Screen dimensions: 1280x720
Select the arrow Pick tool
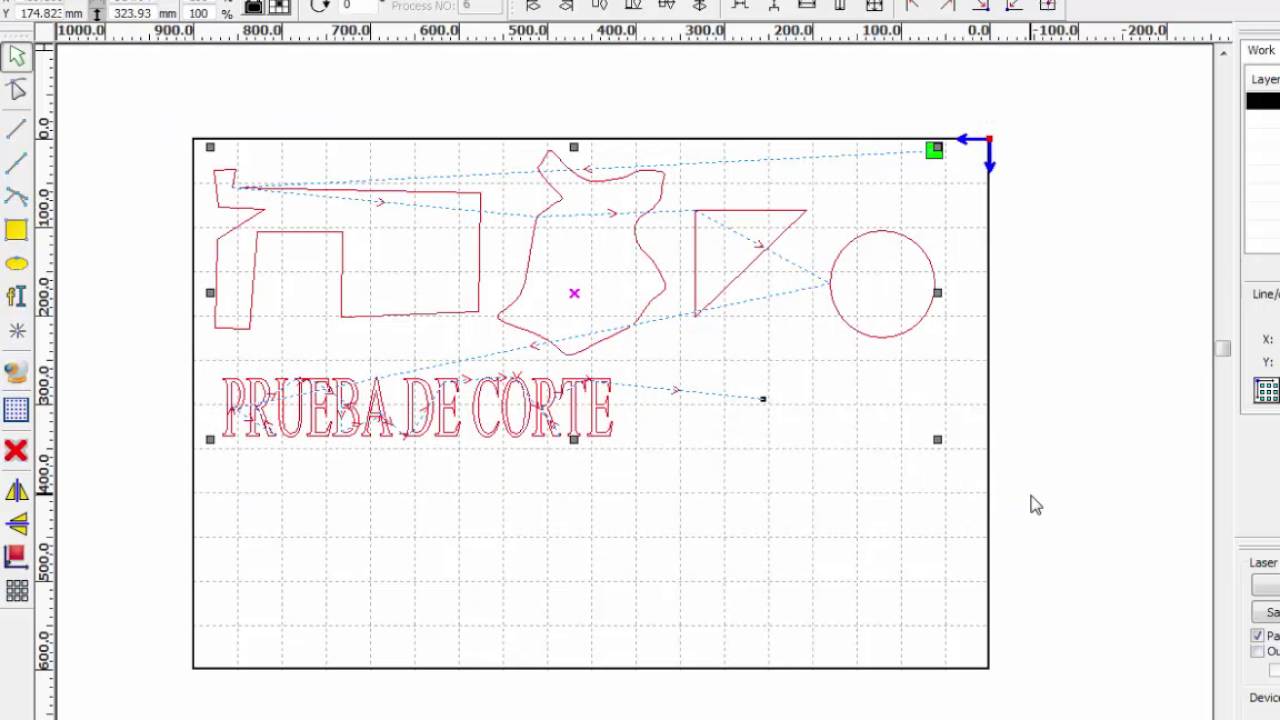click(x=16, y=57)
